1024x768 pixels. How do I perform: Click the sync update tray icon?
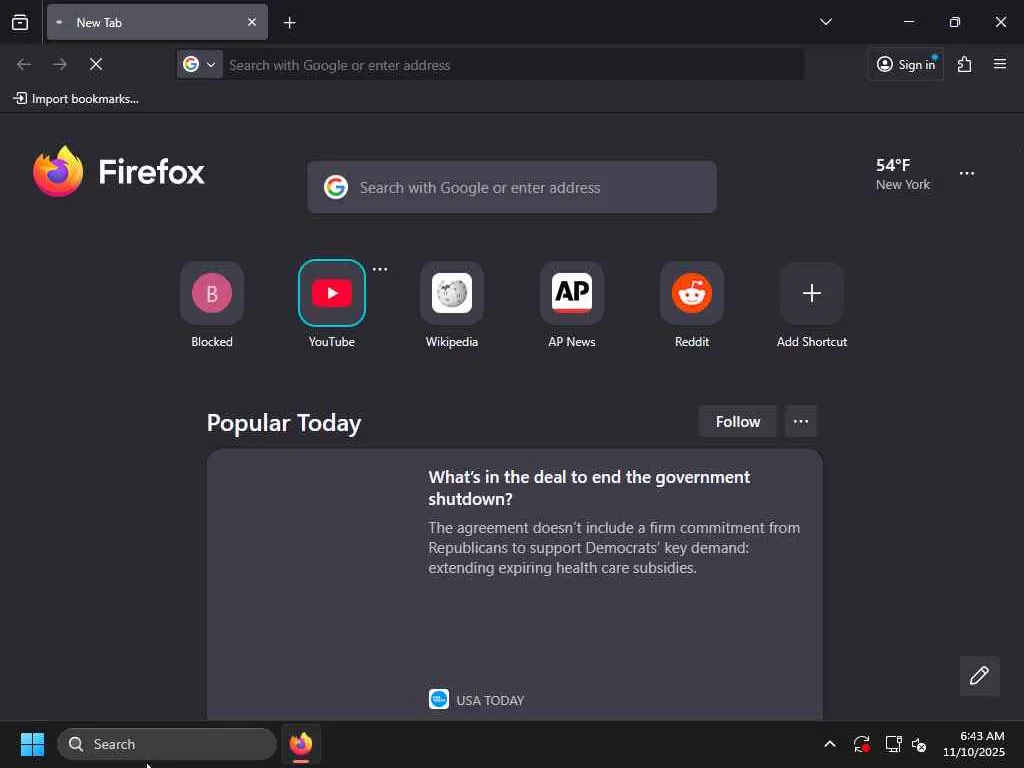point(861,744)
